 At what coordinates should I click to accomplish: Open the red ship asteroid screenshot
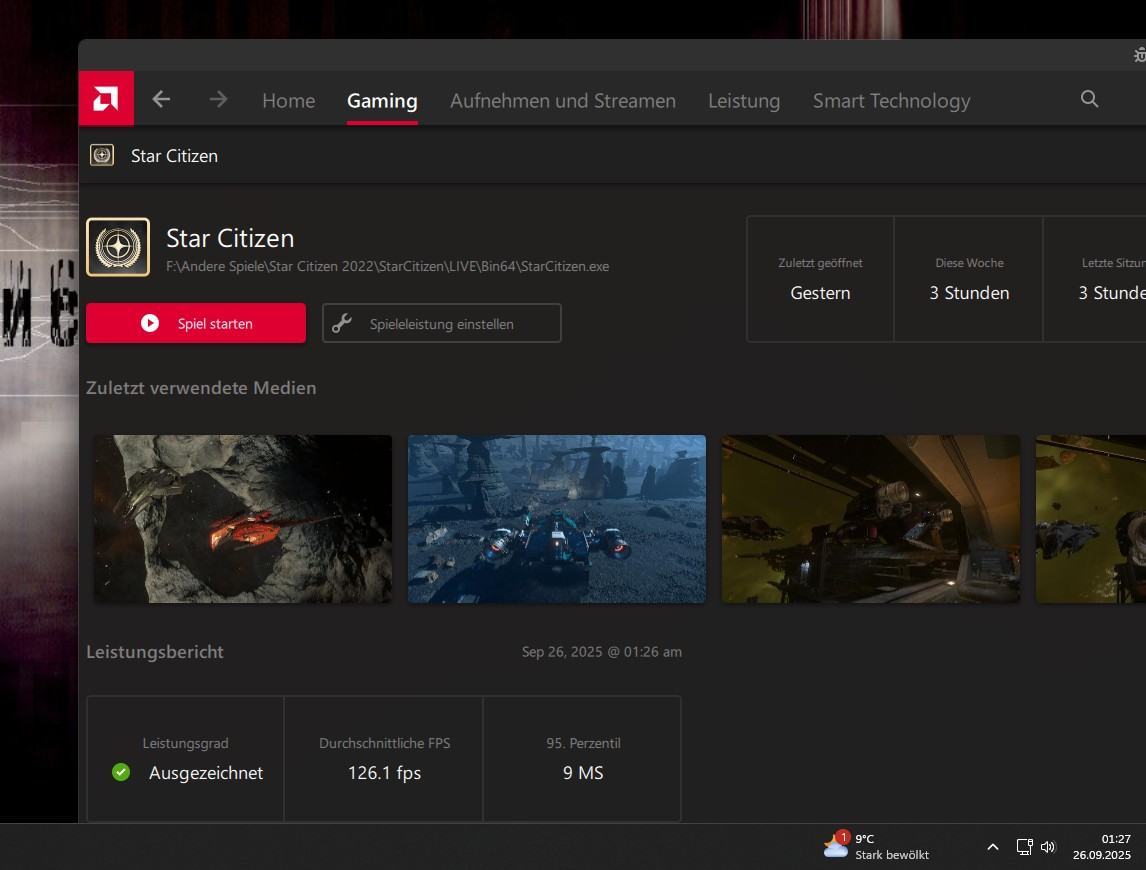pyautogui.click(x=243, y=519)
